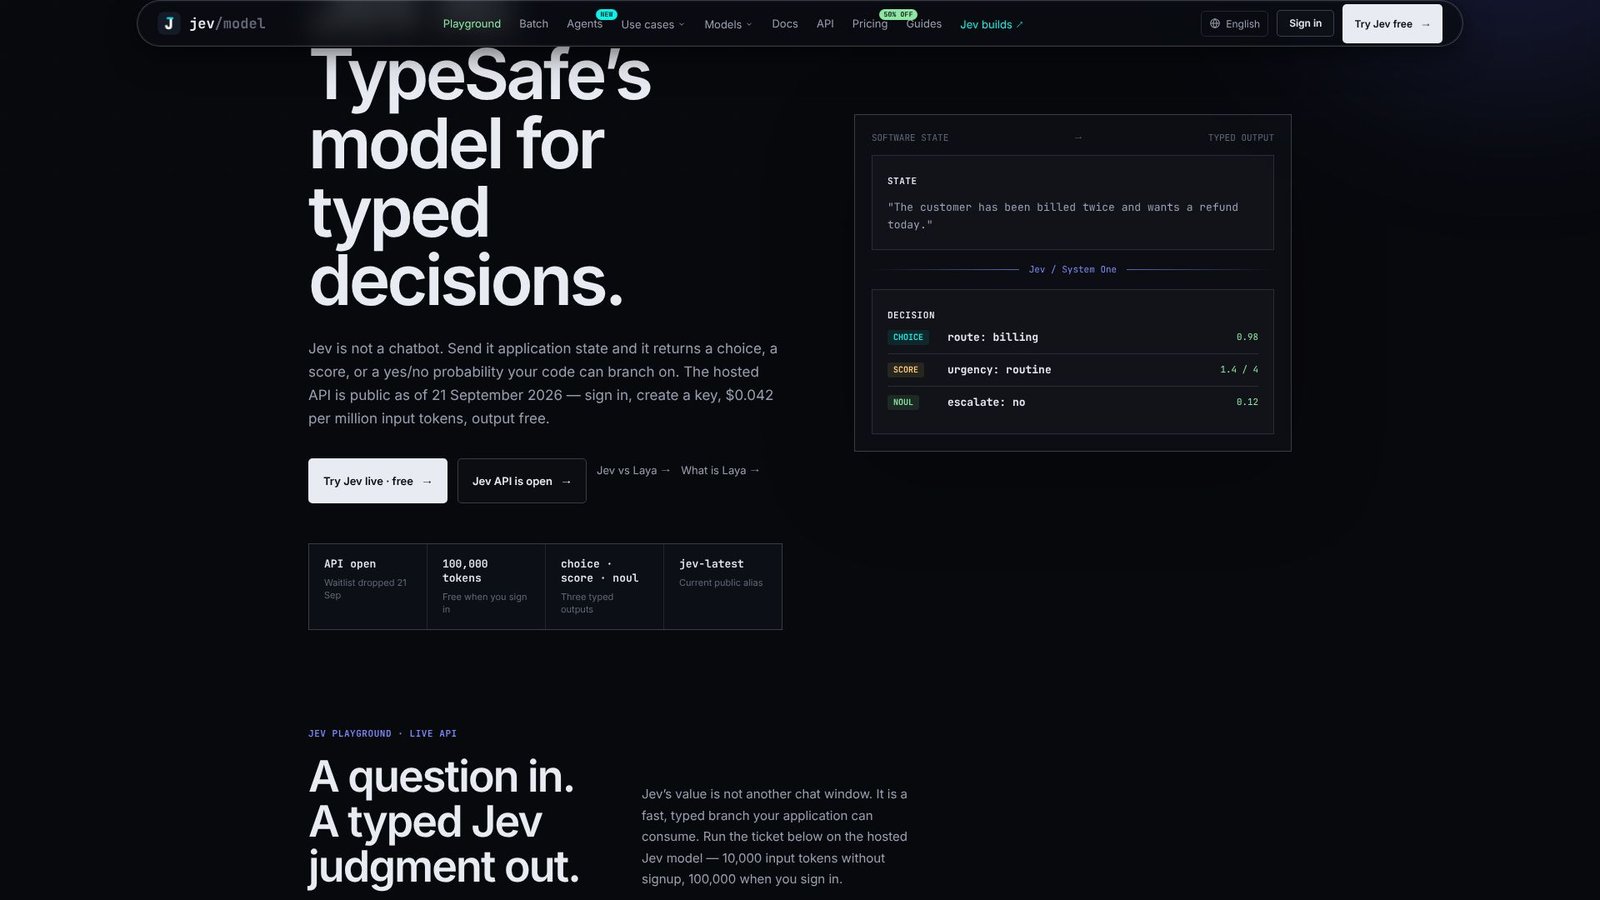Click the 1.4 / 4 score value
Viewport: 1600px width, 900px height.
tap(1239, 370)
